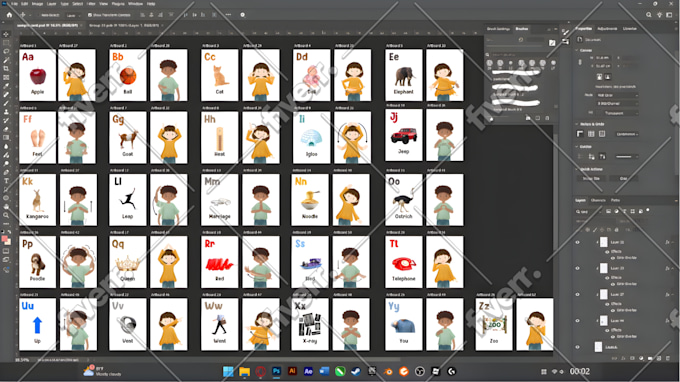Set canvas orientation to landscape

[x=608, y=77]
